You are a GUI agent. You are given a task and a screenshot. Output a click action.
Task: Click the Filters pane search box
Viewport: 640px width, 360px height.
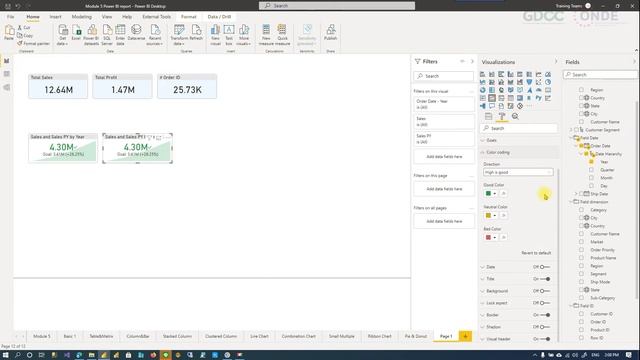[444, 76]
